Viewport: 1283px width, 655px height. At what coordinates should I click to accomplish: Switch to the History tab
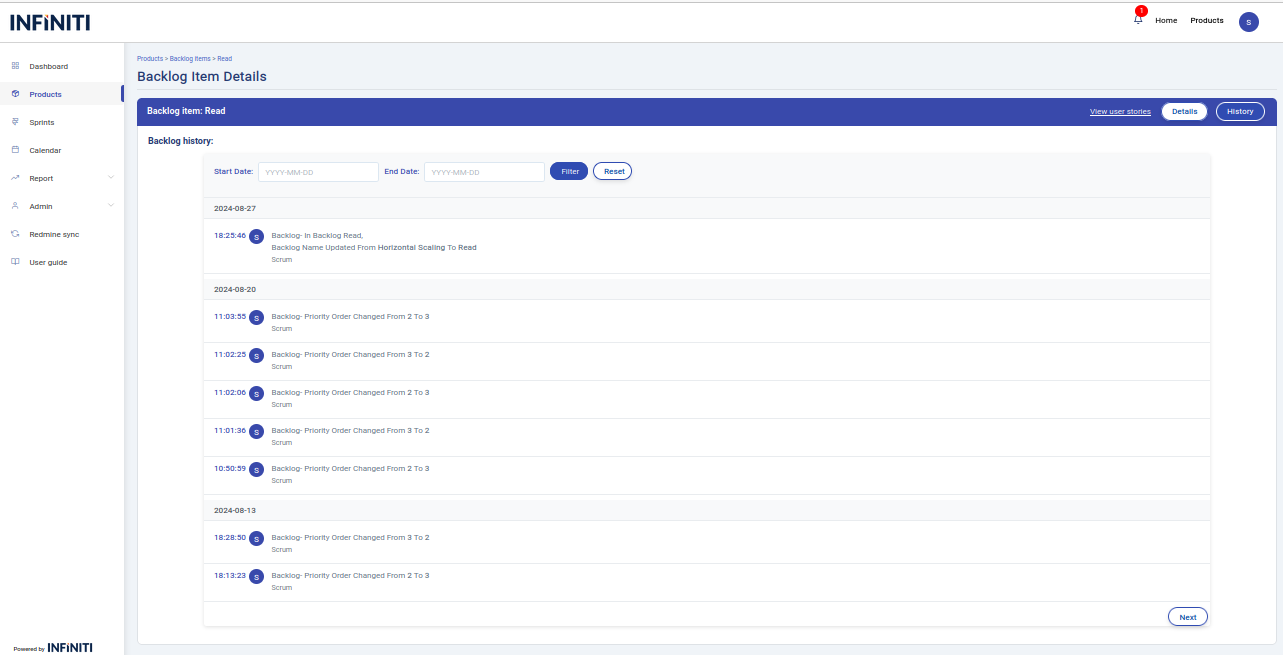(x=1240, y=111)
